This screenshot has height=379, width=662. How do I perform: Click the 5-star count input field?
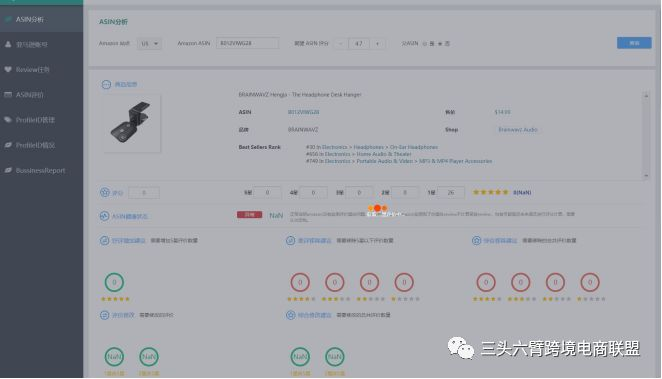point(267,192)
